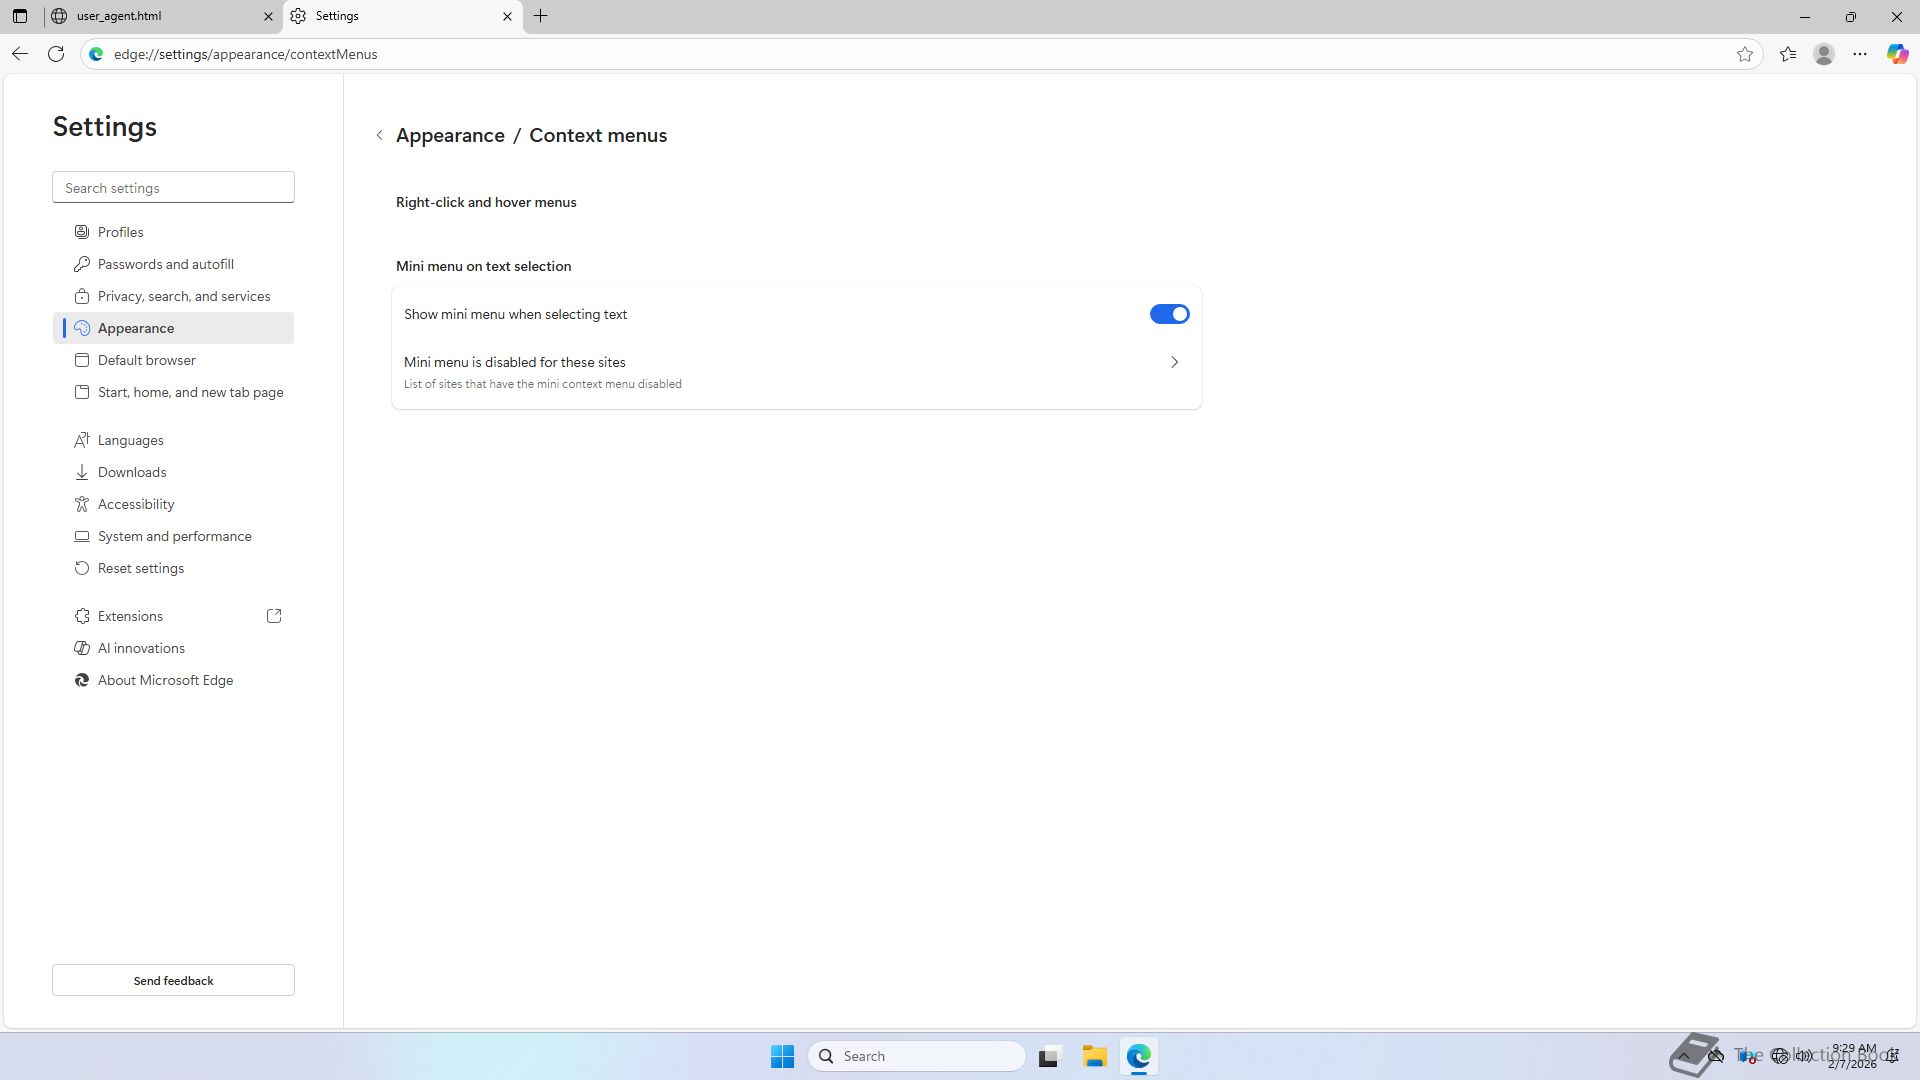Open Settings and more ellipsis menu
Viewport: 1920px width, 1080px height.
point(1860,54)
